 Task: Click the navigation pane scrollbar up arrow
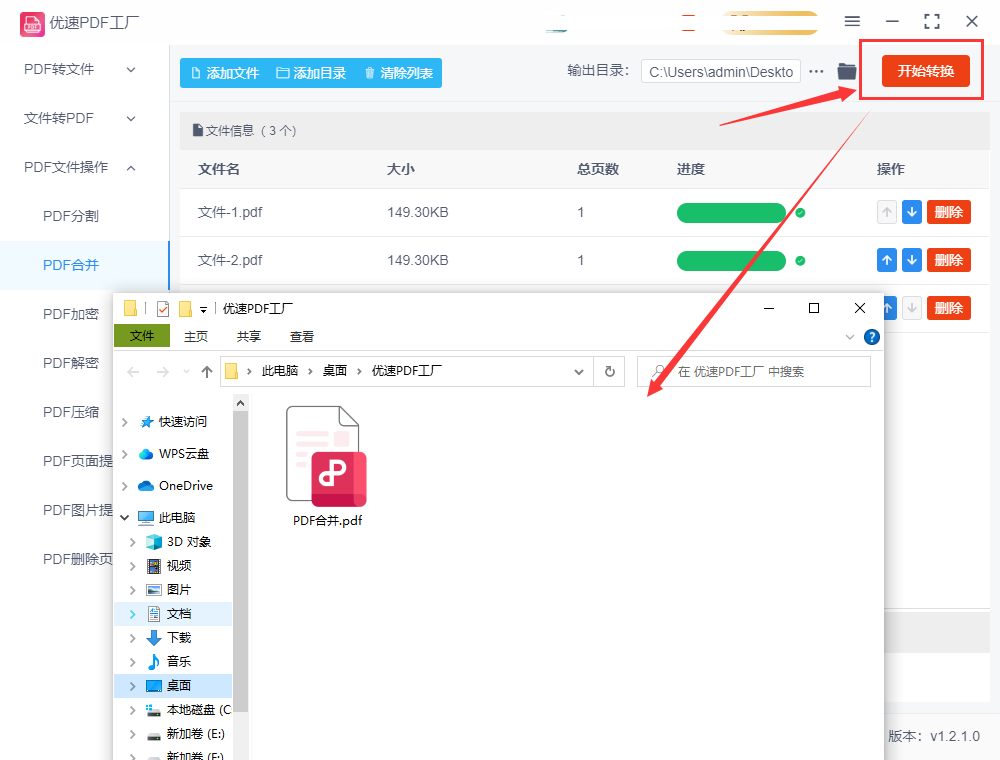tap(240, 403)
